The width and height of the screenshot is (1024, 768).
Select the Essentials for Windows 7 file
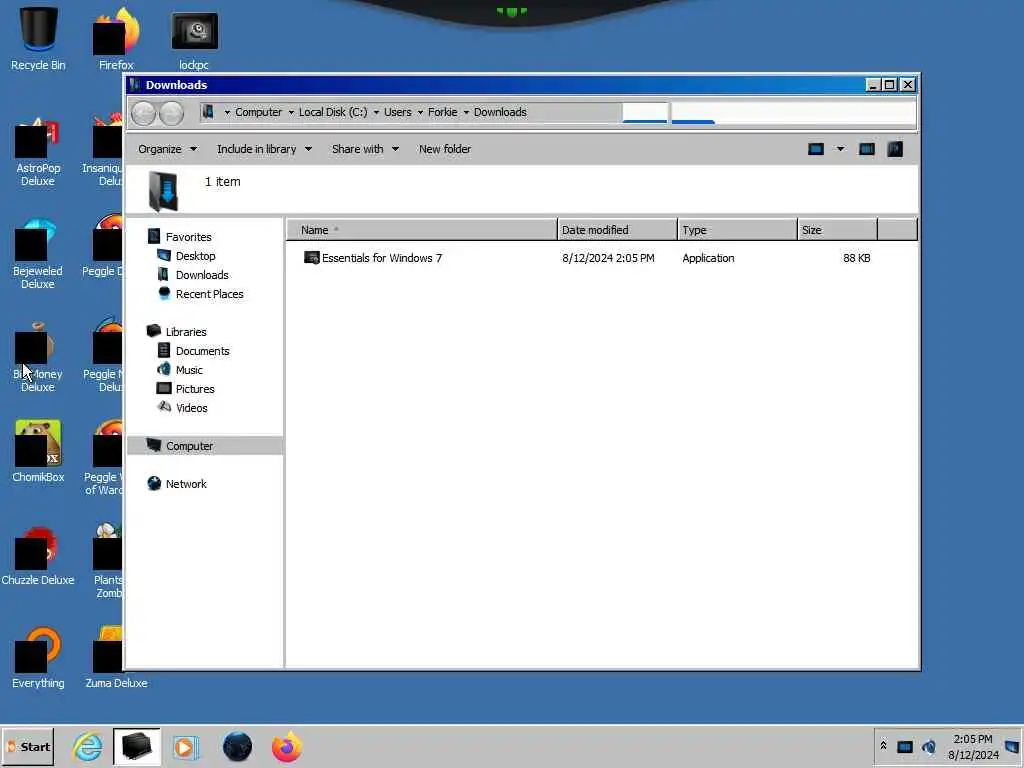(381, 258)
